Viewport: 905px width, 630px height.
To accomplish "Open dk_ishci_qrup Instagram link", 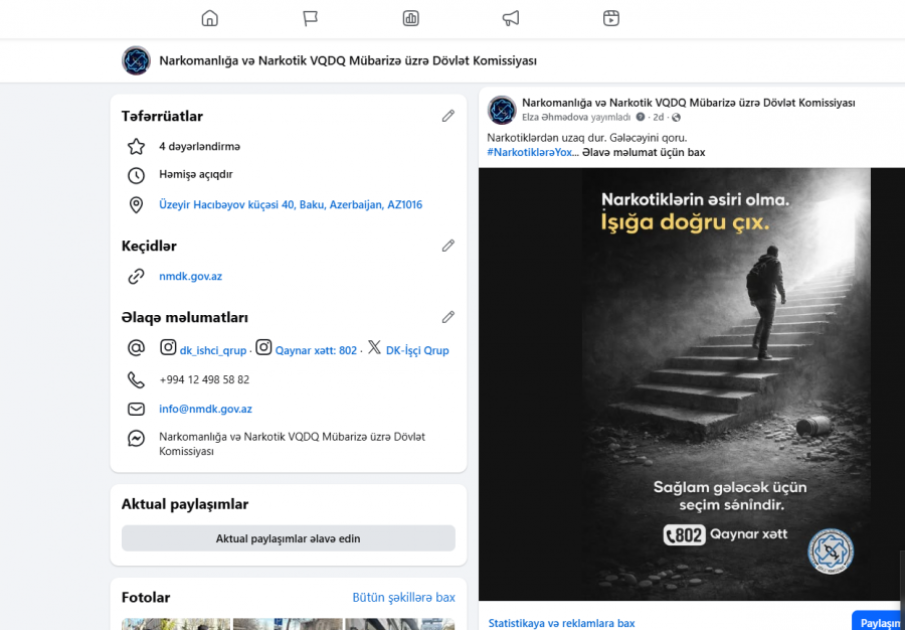I will pyautogui.click(x=212, y=351).
